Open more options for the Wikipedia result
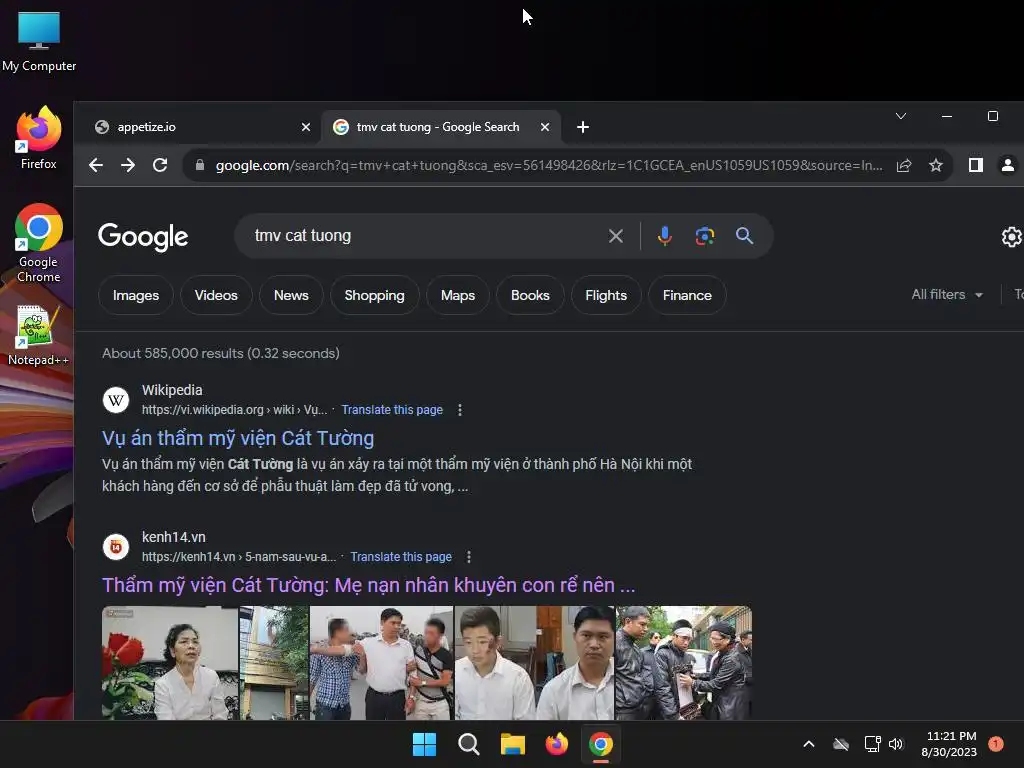Viewport: 1024px width, 768px height. pyautogui.click(x=460, y=410)
